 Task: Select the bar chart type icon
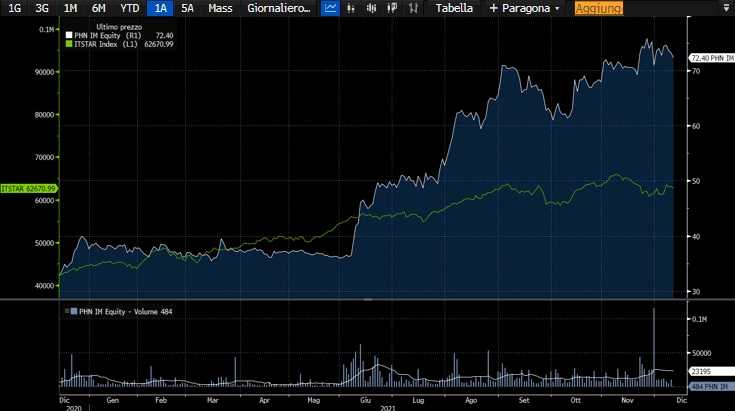pos(351,8)
